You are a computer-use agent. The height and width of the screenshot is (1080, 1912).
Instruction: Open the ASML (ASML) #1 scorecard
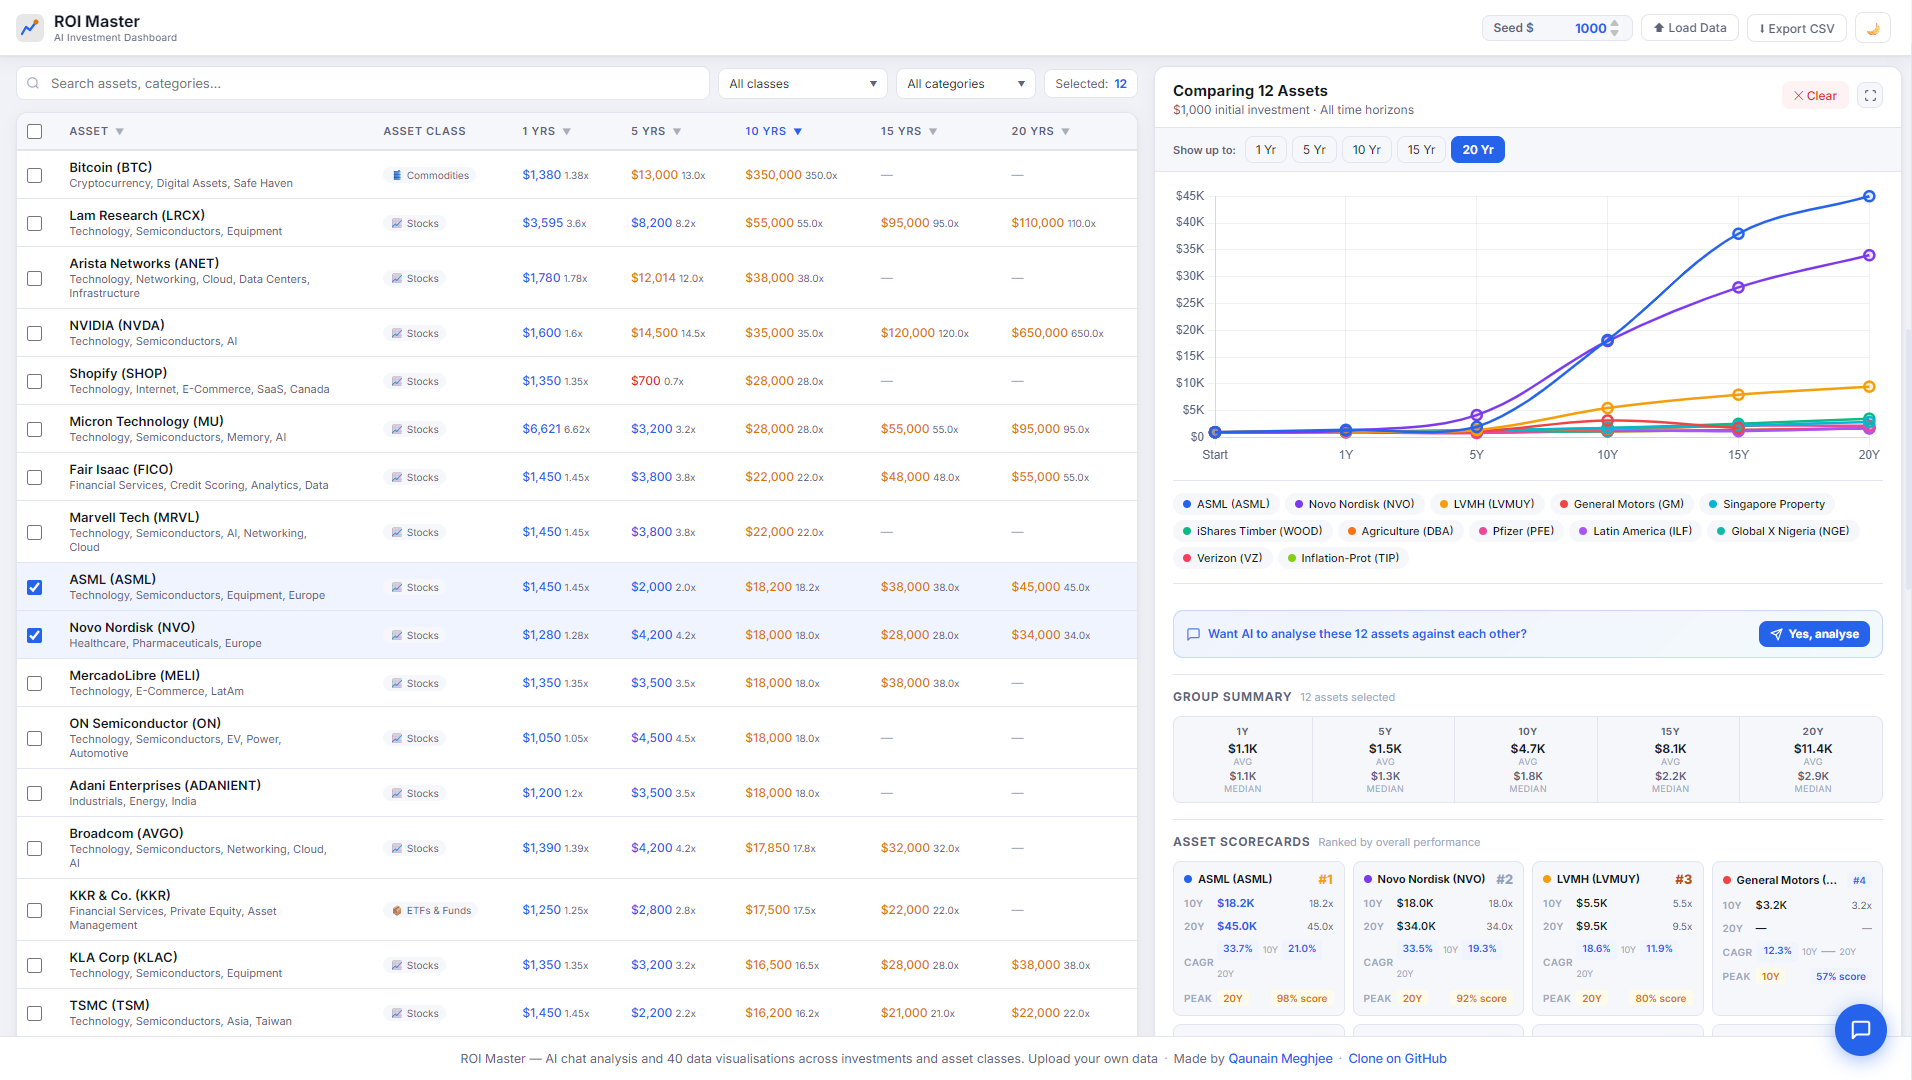coord(1258,940)
